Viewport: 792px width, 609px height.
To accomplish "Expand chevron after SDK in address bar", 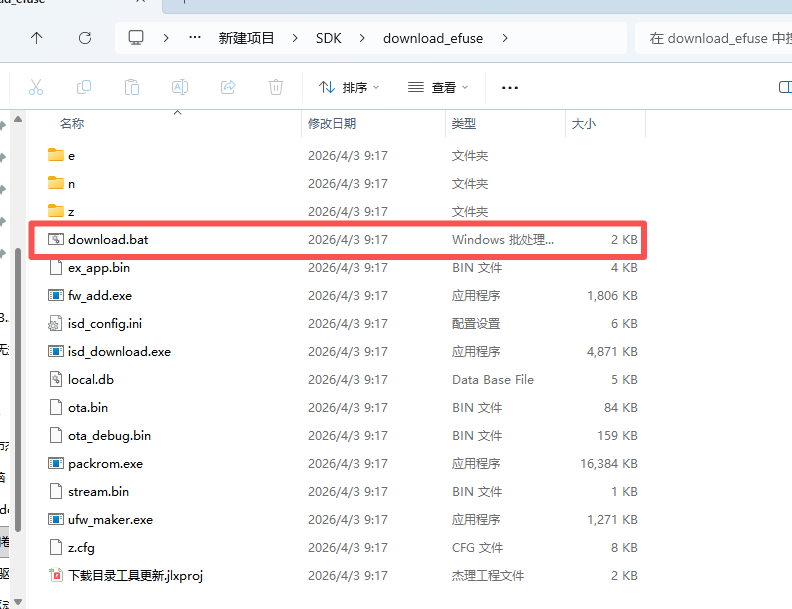I will pyautogui.click(x=362, y=38).
